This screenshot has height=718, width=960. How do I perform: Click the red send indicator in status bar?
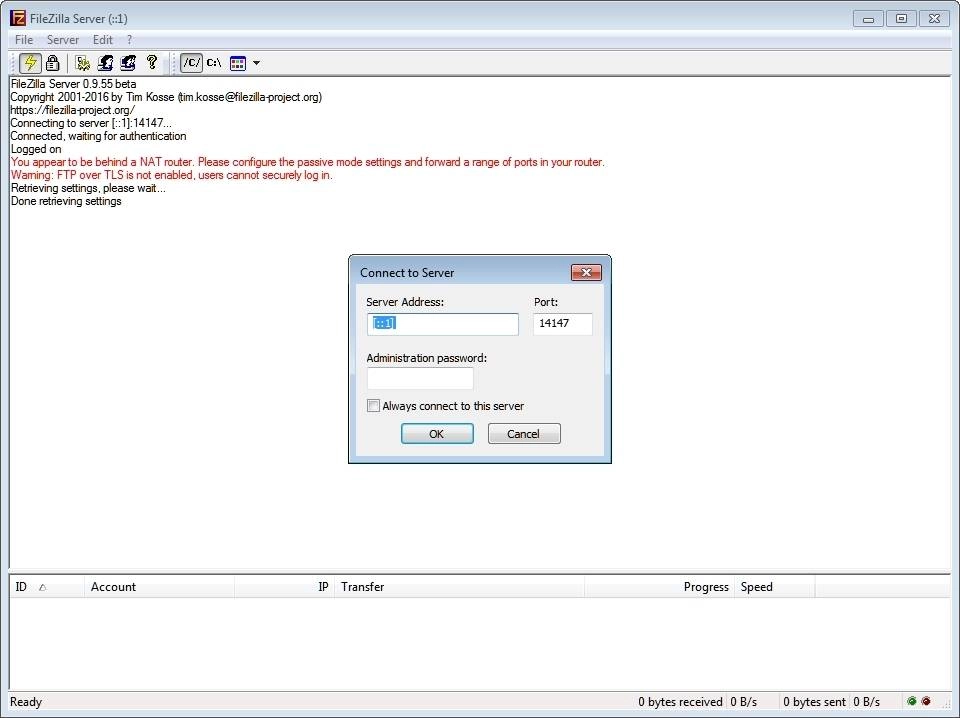point(926,701)
